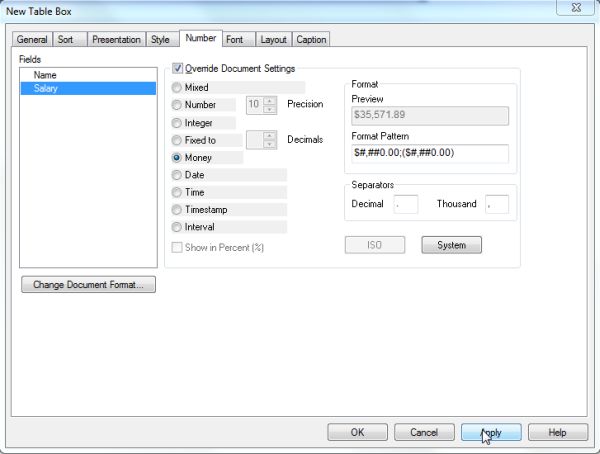Switch to the Style tab
The image size is (600, 454).
pos(162,39)
